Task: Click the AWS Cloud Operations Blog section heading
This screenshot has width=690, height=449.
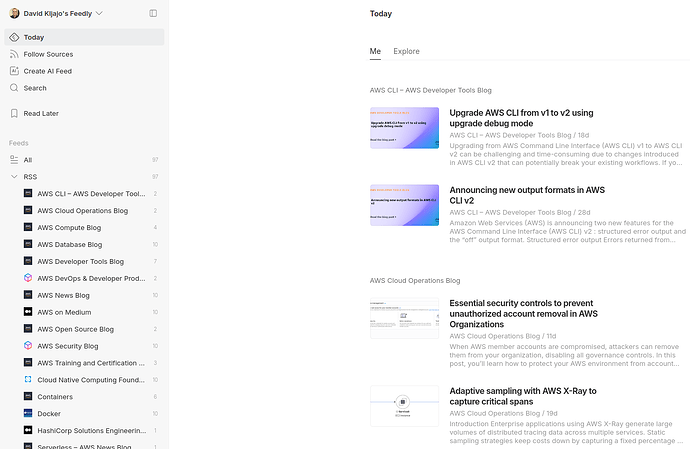Action: 415,281
